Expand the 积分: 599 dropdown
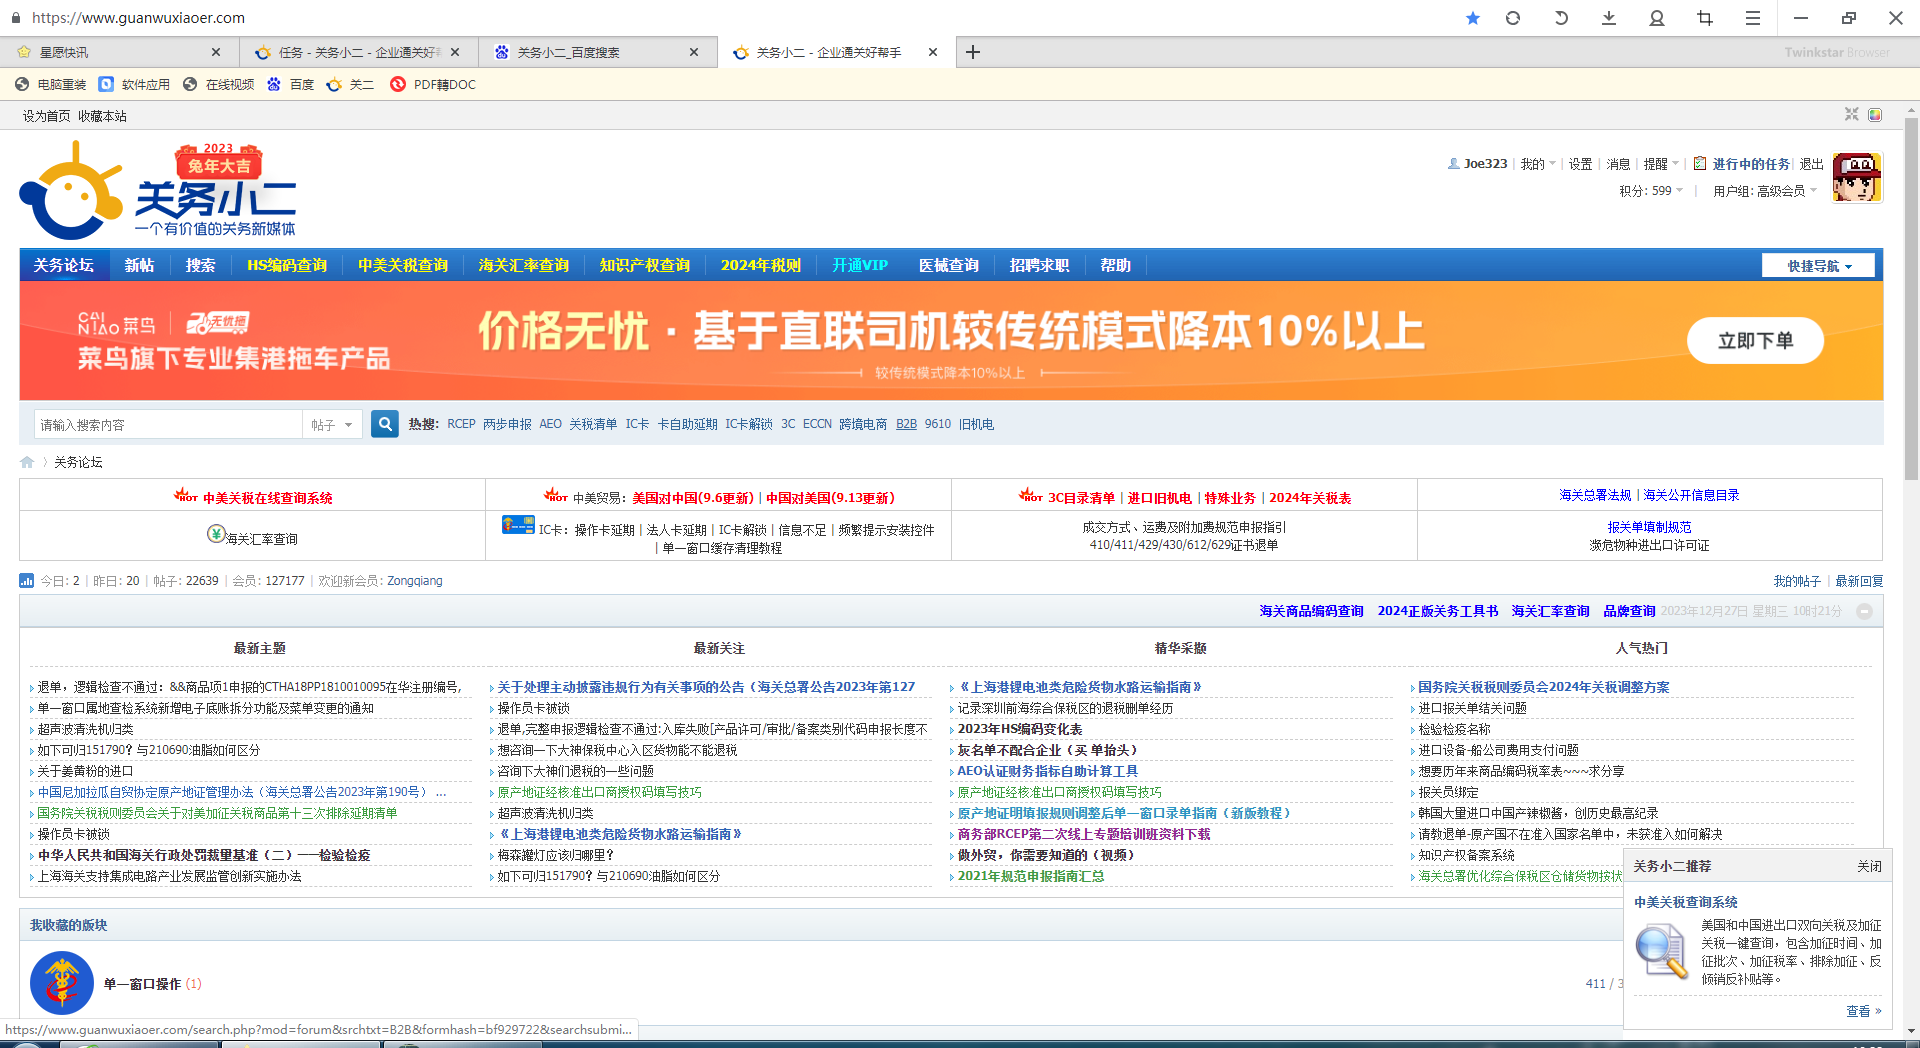1920x1048 pixels. click(1651, 191)
